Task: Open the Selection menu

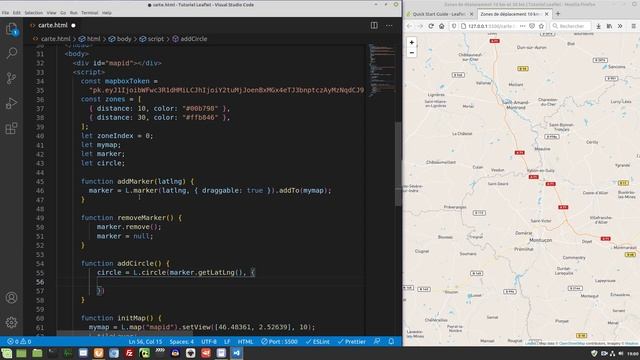Action: click(x=33, y=13)
